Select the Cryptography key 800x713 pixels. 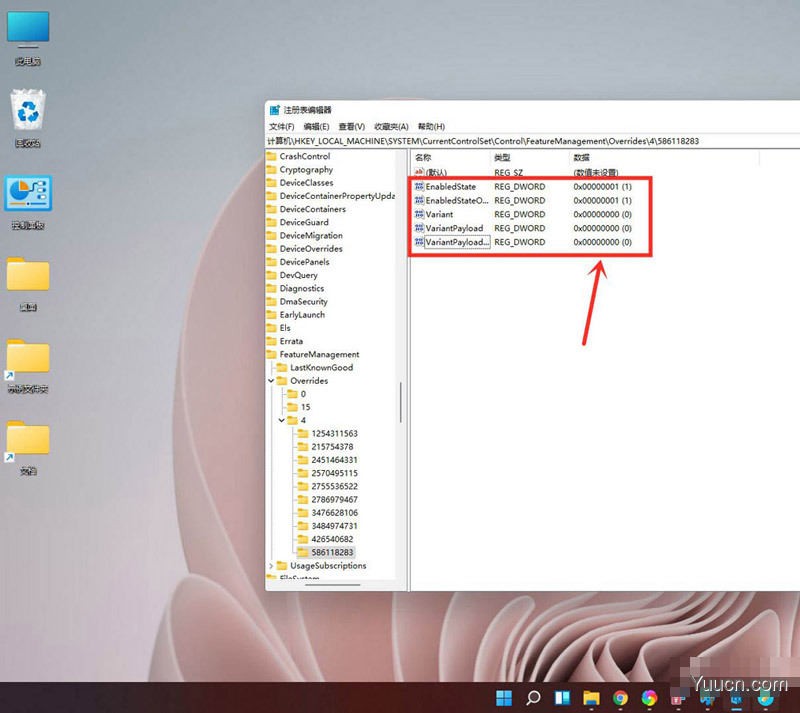(x=306, y=169)
